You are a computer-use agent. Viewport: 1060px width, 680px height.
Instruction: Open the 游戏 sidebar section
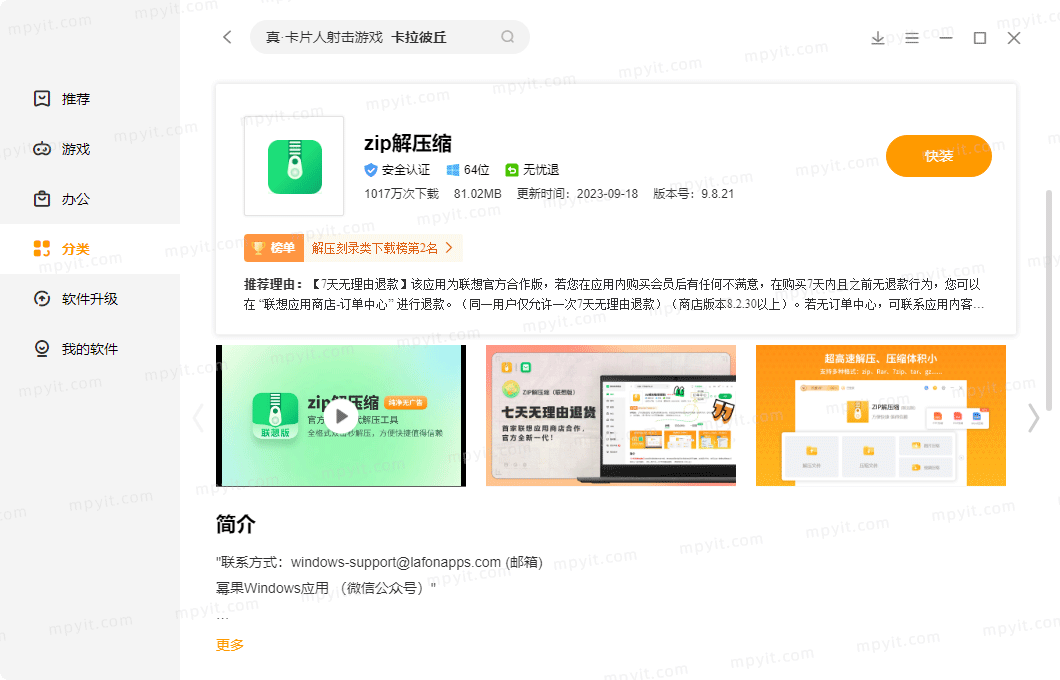click(x=90, y=149)
